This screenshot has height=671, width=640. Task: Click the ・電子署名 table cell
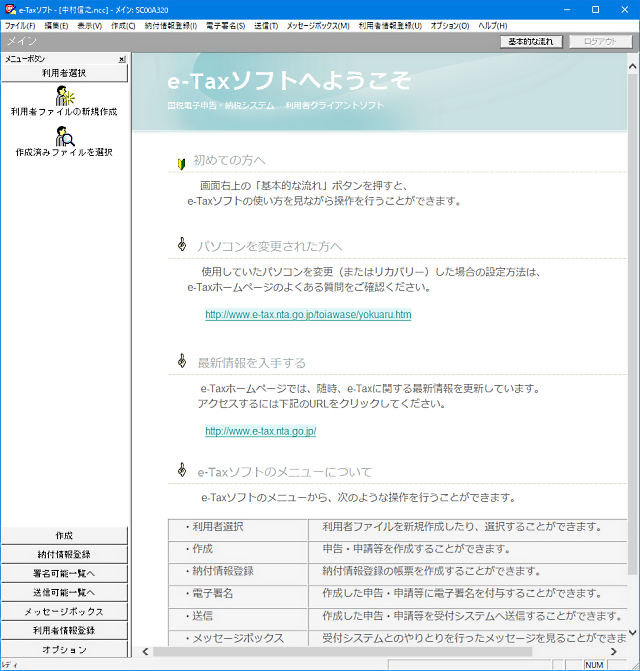tap(238, 597)
